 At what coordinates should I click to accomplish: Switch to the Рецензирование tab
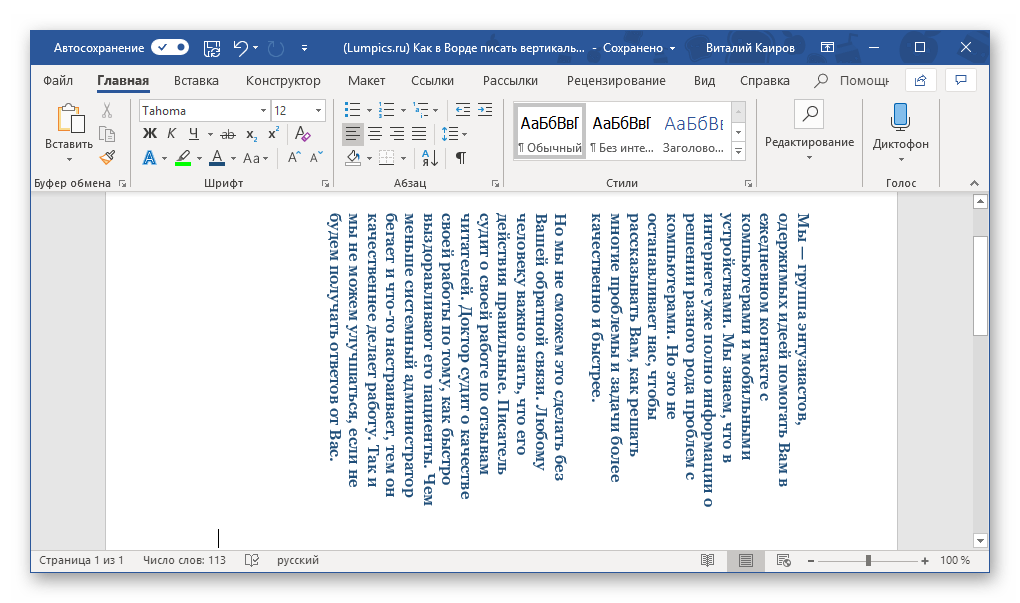(616, 81)
